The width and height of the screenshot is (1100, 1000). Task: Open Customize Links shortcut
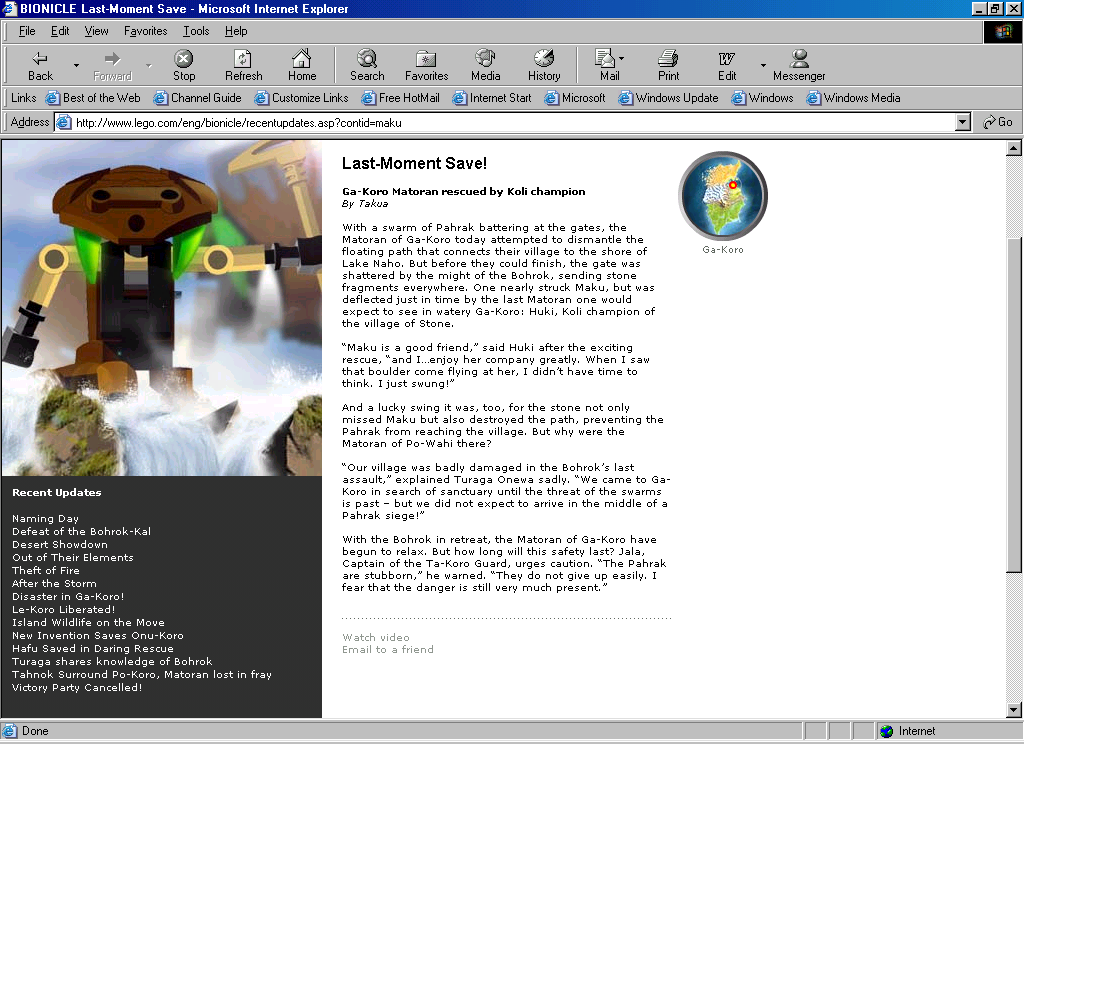click(302, 98)
